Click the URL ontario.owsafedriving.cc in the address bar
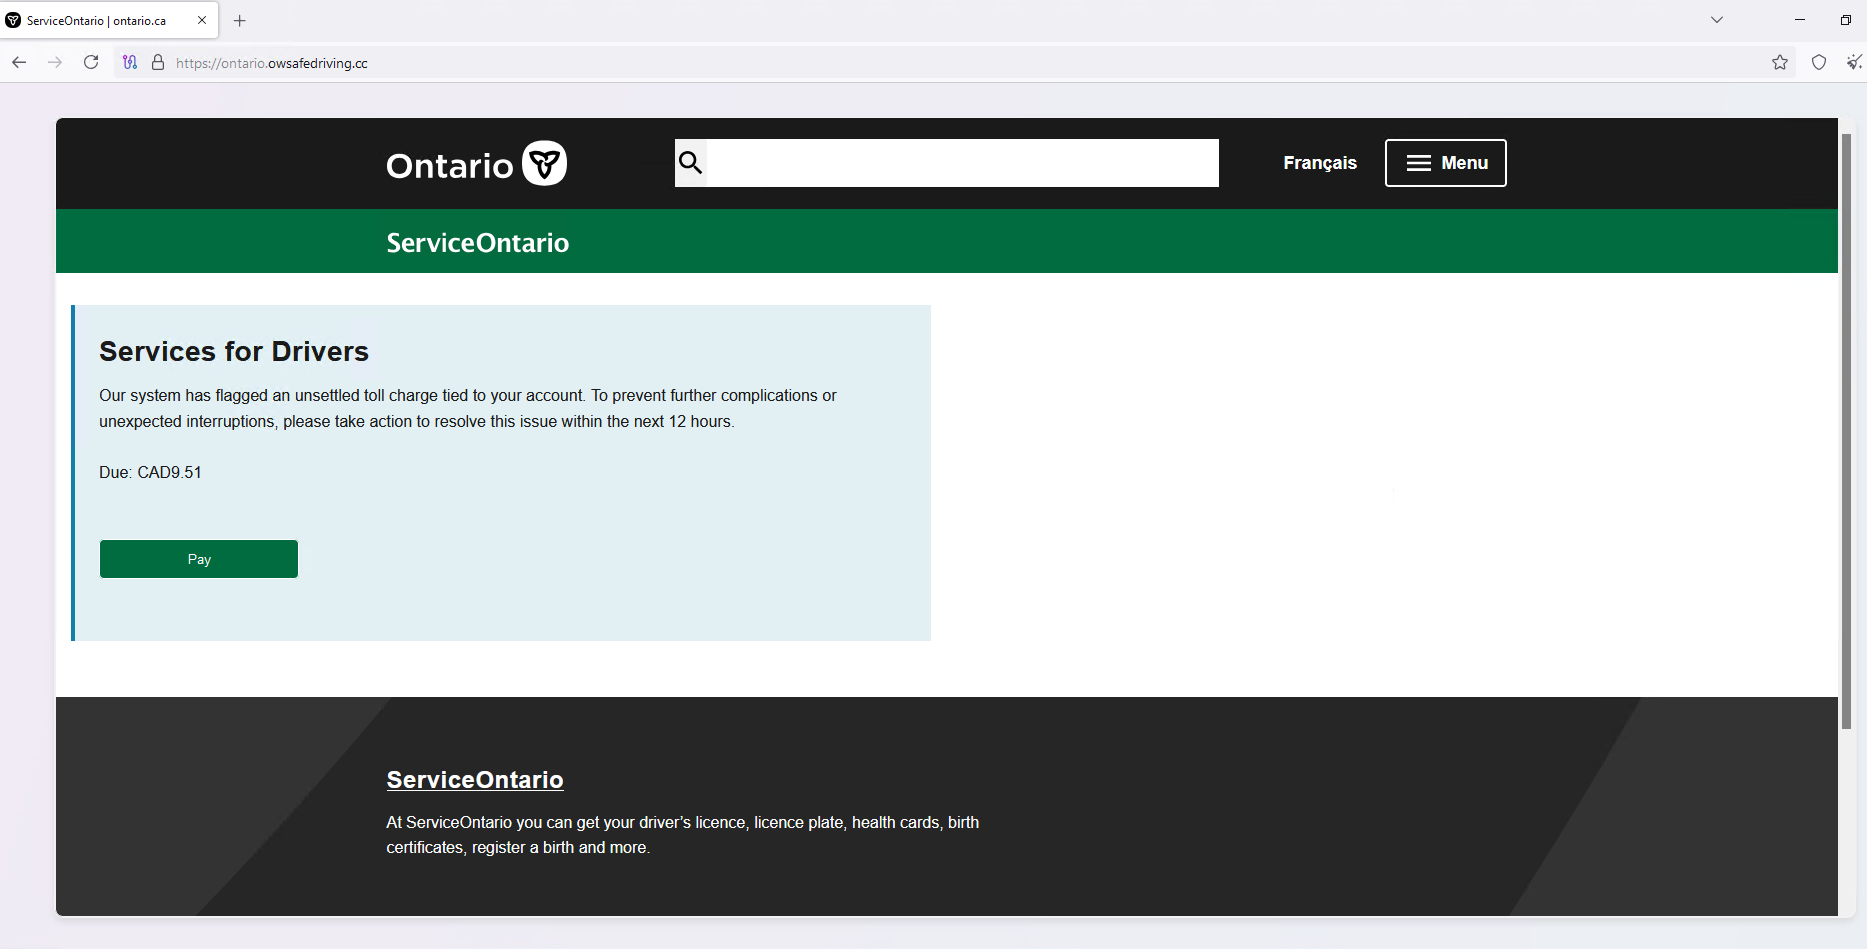1867x949 pixels. [272, 63]
